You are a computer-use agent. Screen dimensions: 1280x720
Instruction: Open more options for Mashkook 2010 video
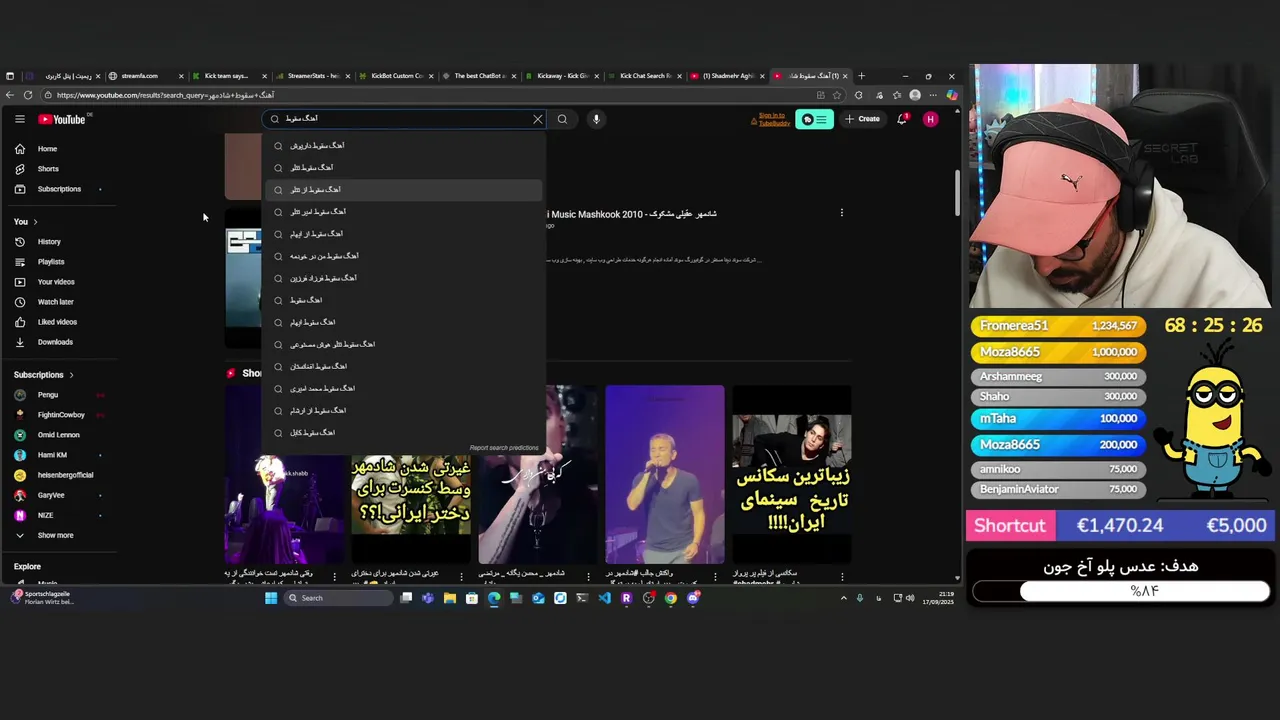(842, 213)
